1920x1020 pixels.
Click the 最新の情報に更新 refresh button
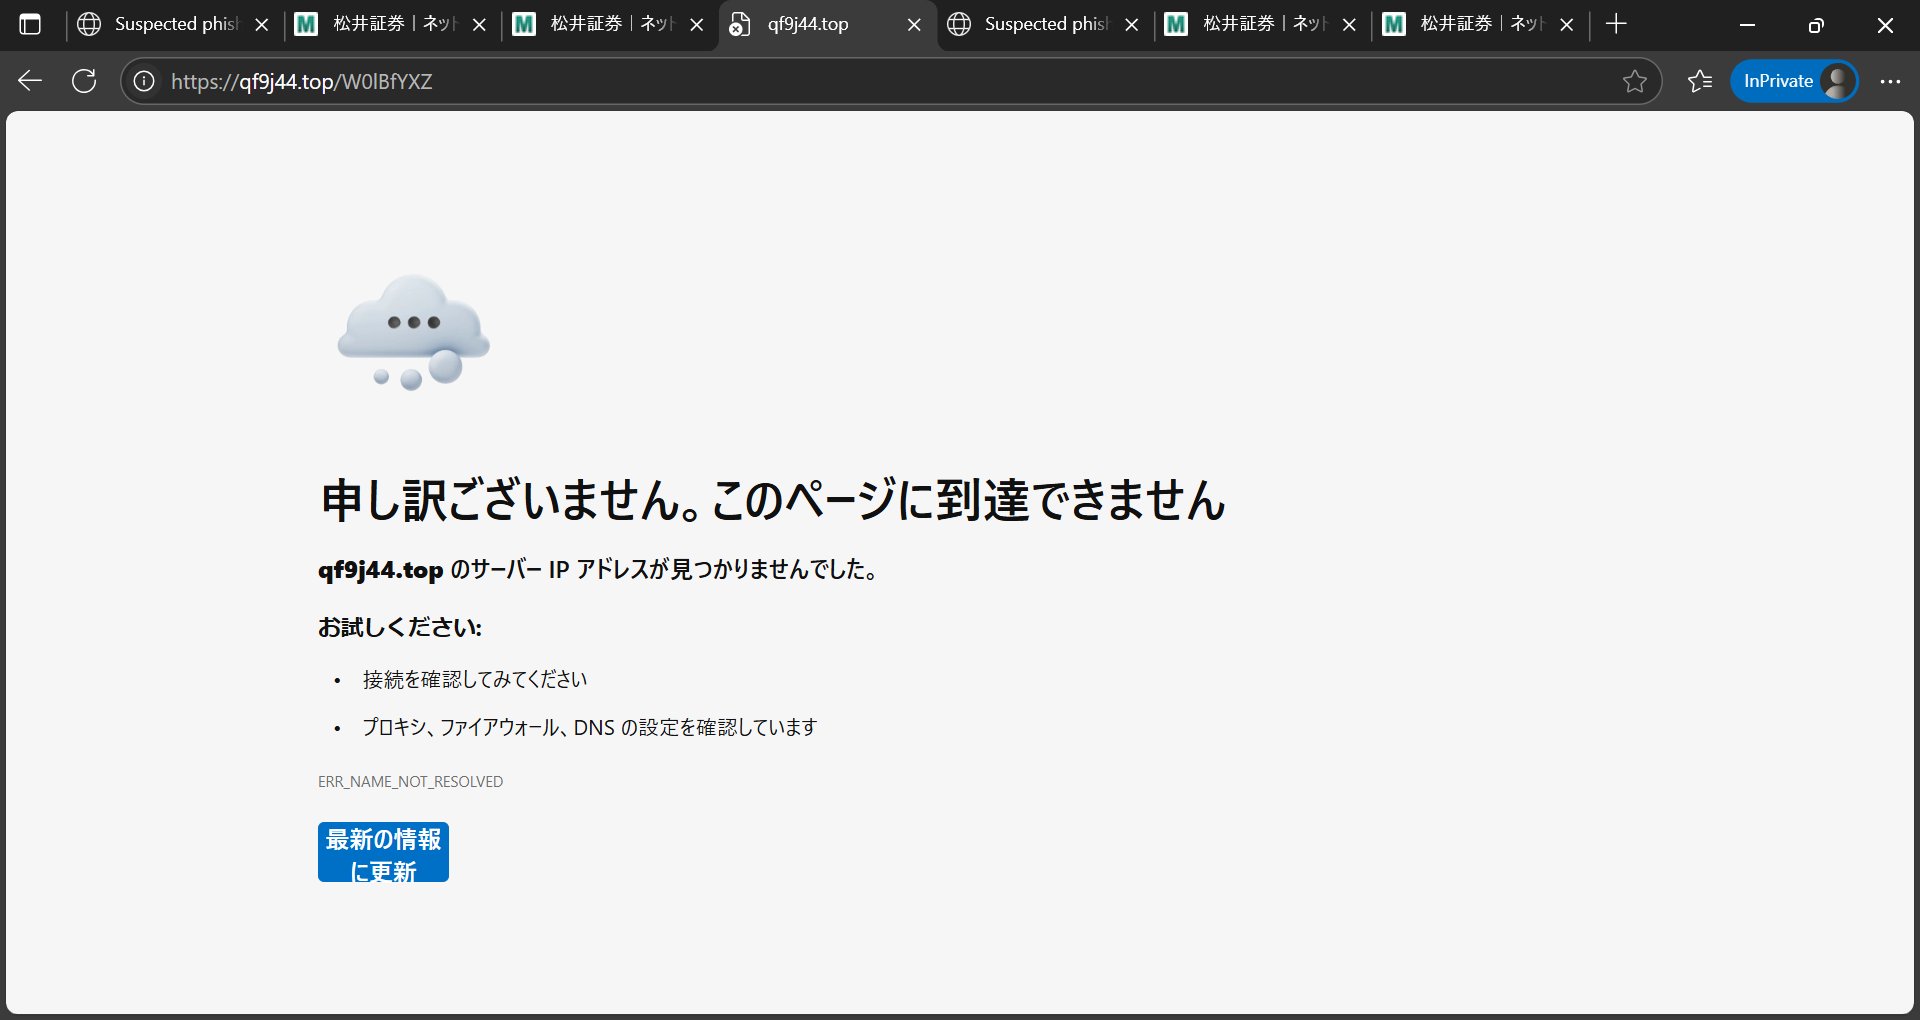[x=383, y=852]
